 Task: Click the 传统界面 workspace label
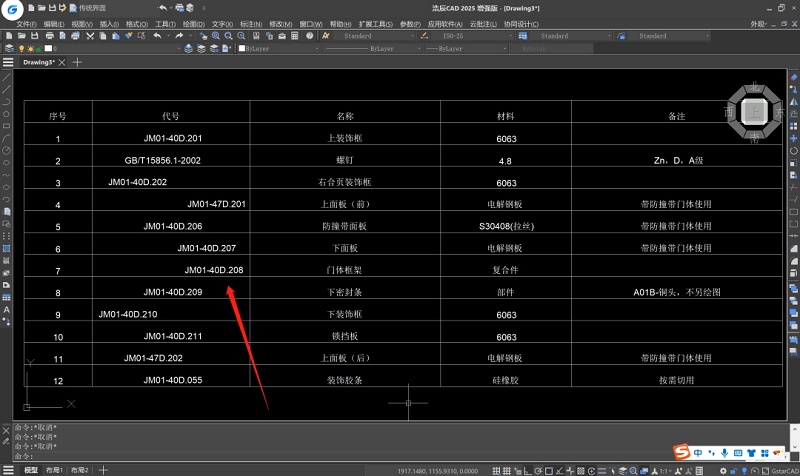[92, 8]
